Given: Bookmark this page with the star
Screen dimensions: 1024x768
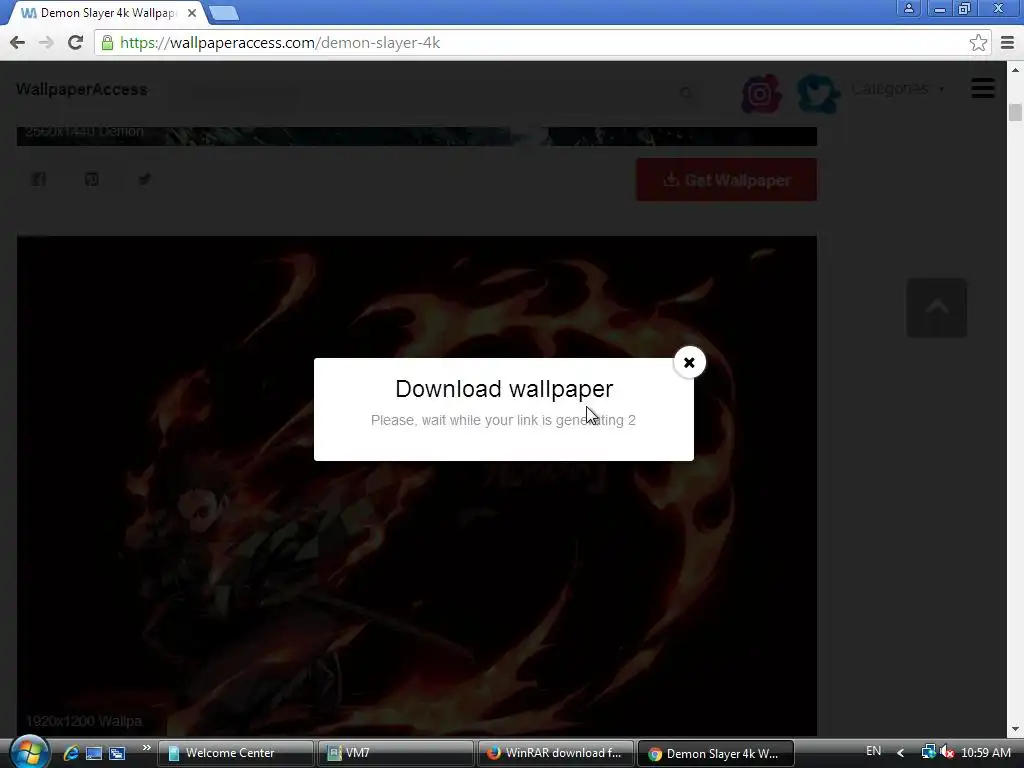Looking at the screenshot, I should (x=978, y=42).
